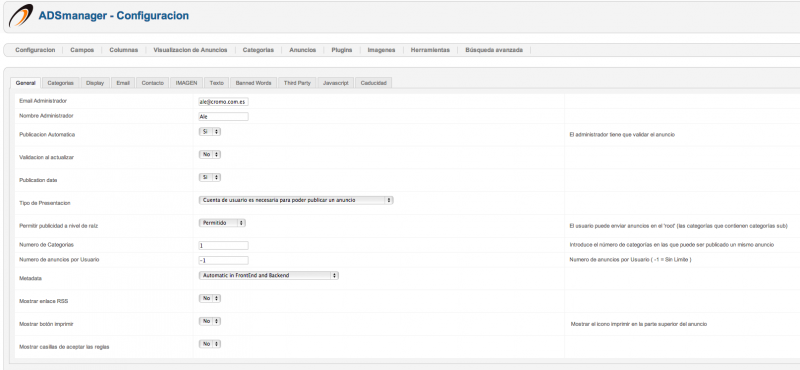The image size is (800, 370).
Task: Open the Publication date dropdown
Action: 210,177
